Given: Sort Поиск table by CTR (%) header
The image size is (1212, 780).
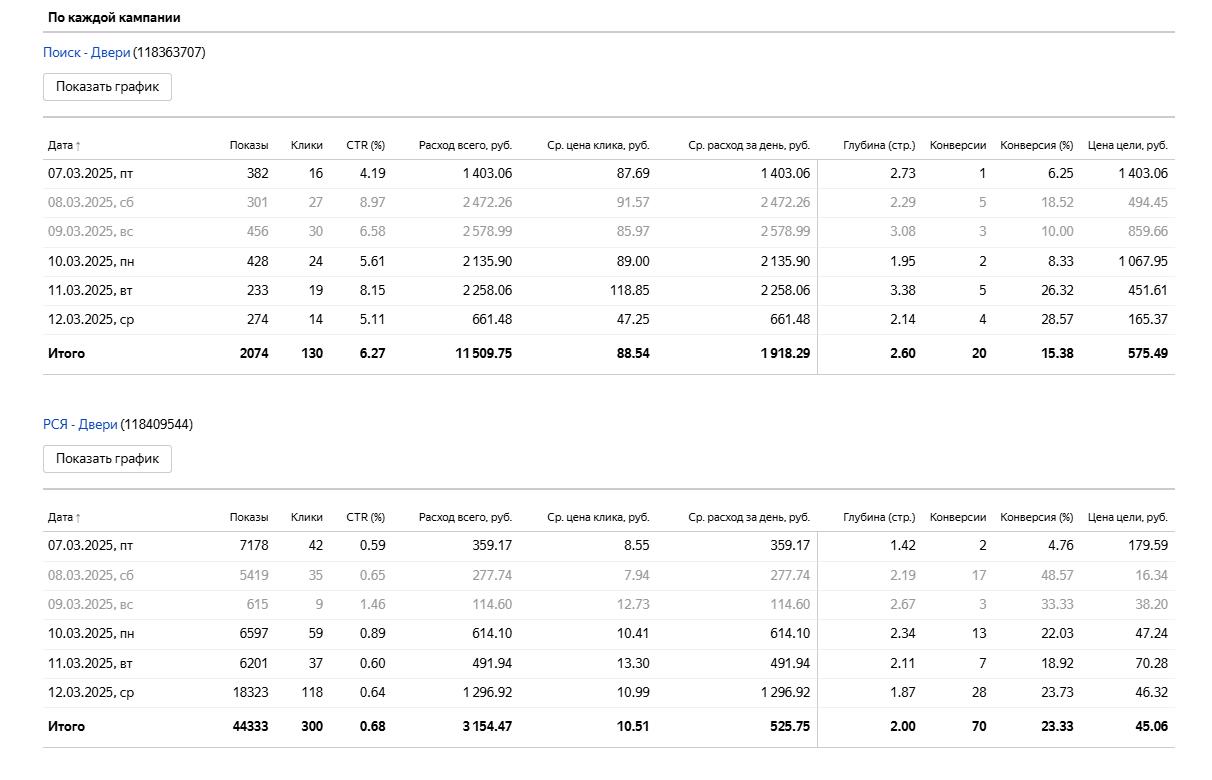Looking at the screenshot, I should click(365, 146).
